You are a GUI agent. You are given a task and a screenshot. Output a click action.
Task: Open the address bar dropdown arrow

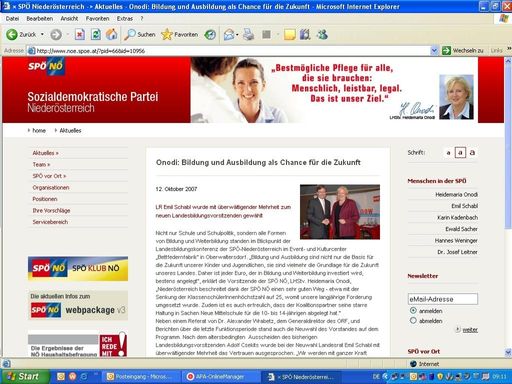click(434, 50)
